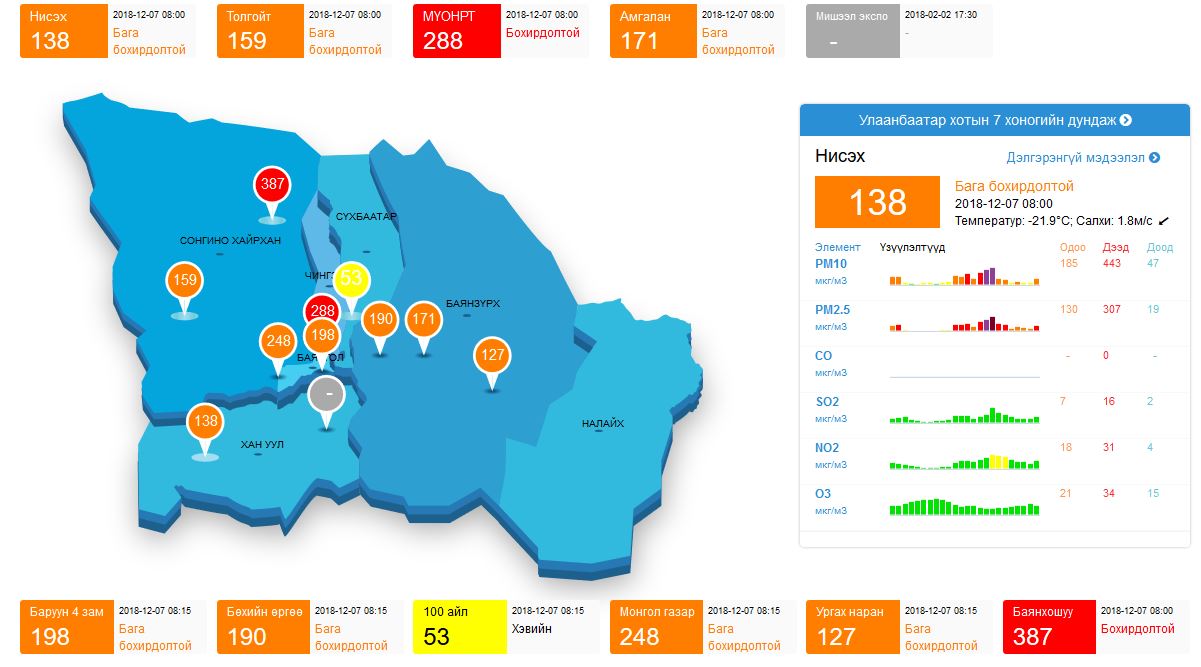The image size is (1201, 667).
Task: Select the PM10 element row label
Action: click(832, 264)
